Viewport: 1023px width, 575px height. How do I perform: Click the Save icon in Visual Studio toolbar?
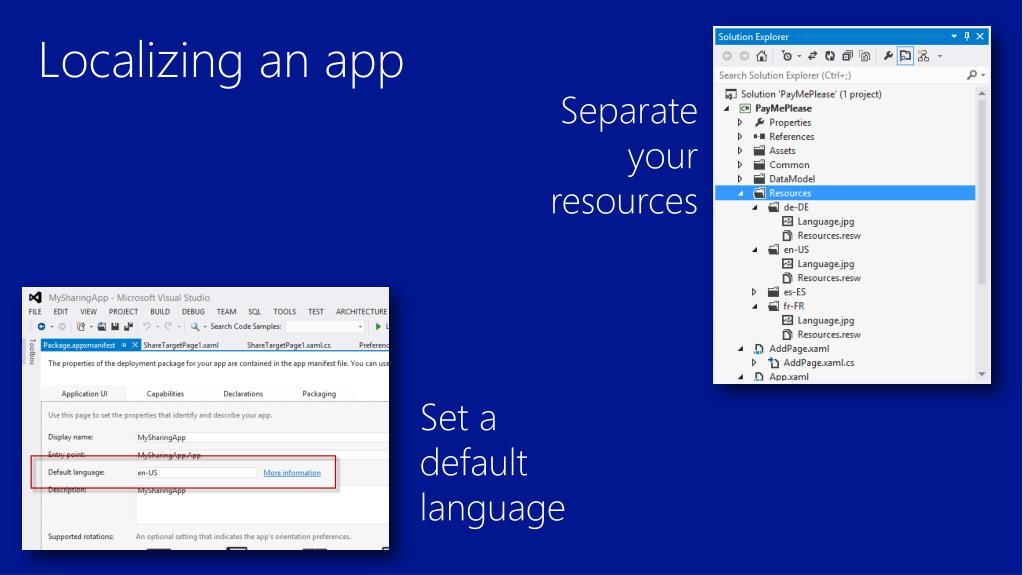pyautogui.click(x=115, y=326)
